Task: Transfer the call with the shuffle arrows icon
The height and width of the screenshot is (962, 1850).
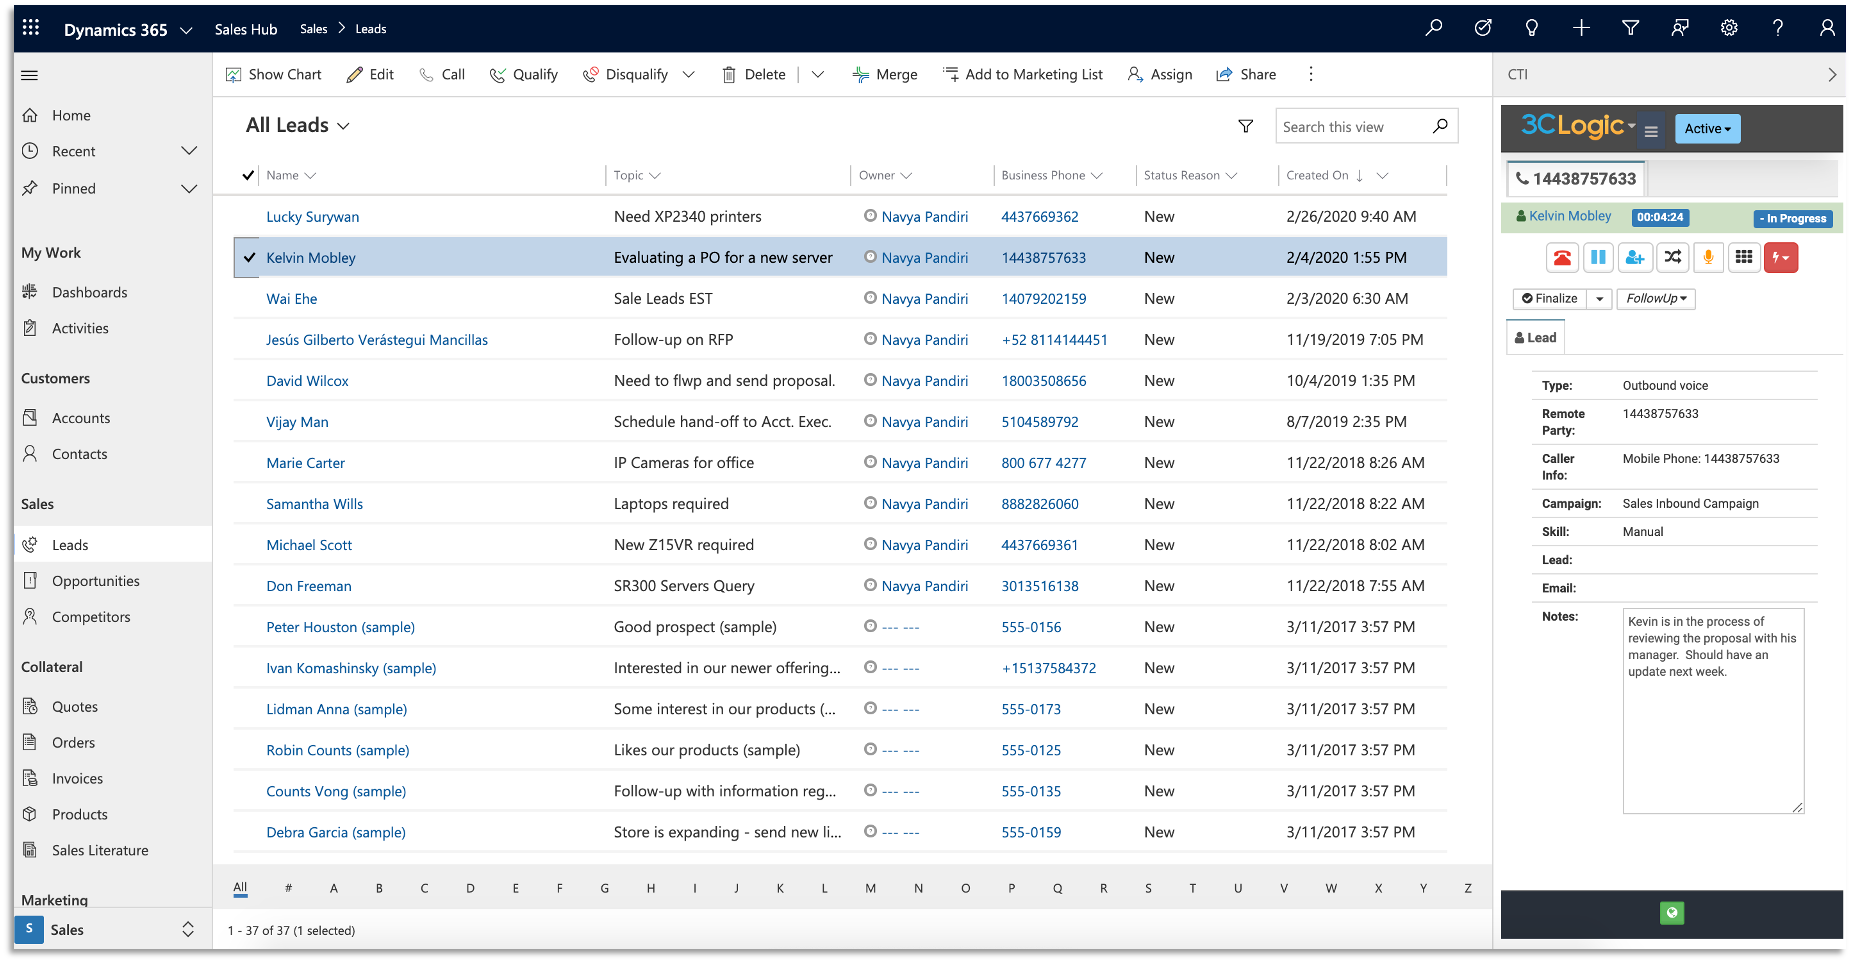Action: click(1672, 258)
